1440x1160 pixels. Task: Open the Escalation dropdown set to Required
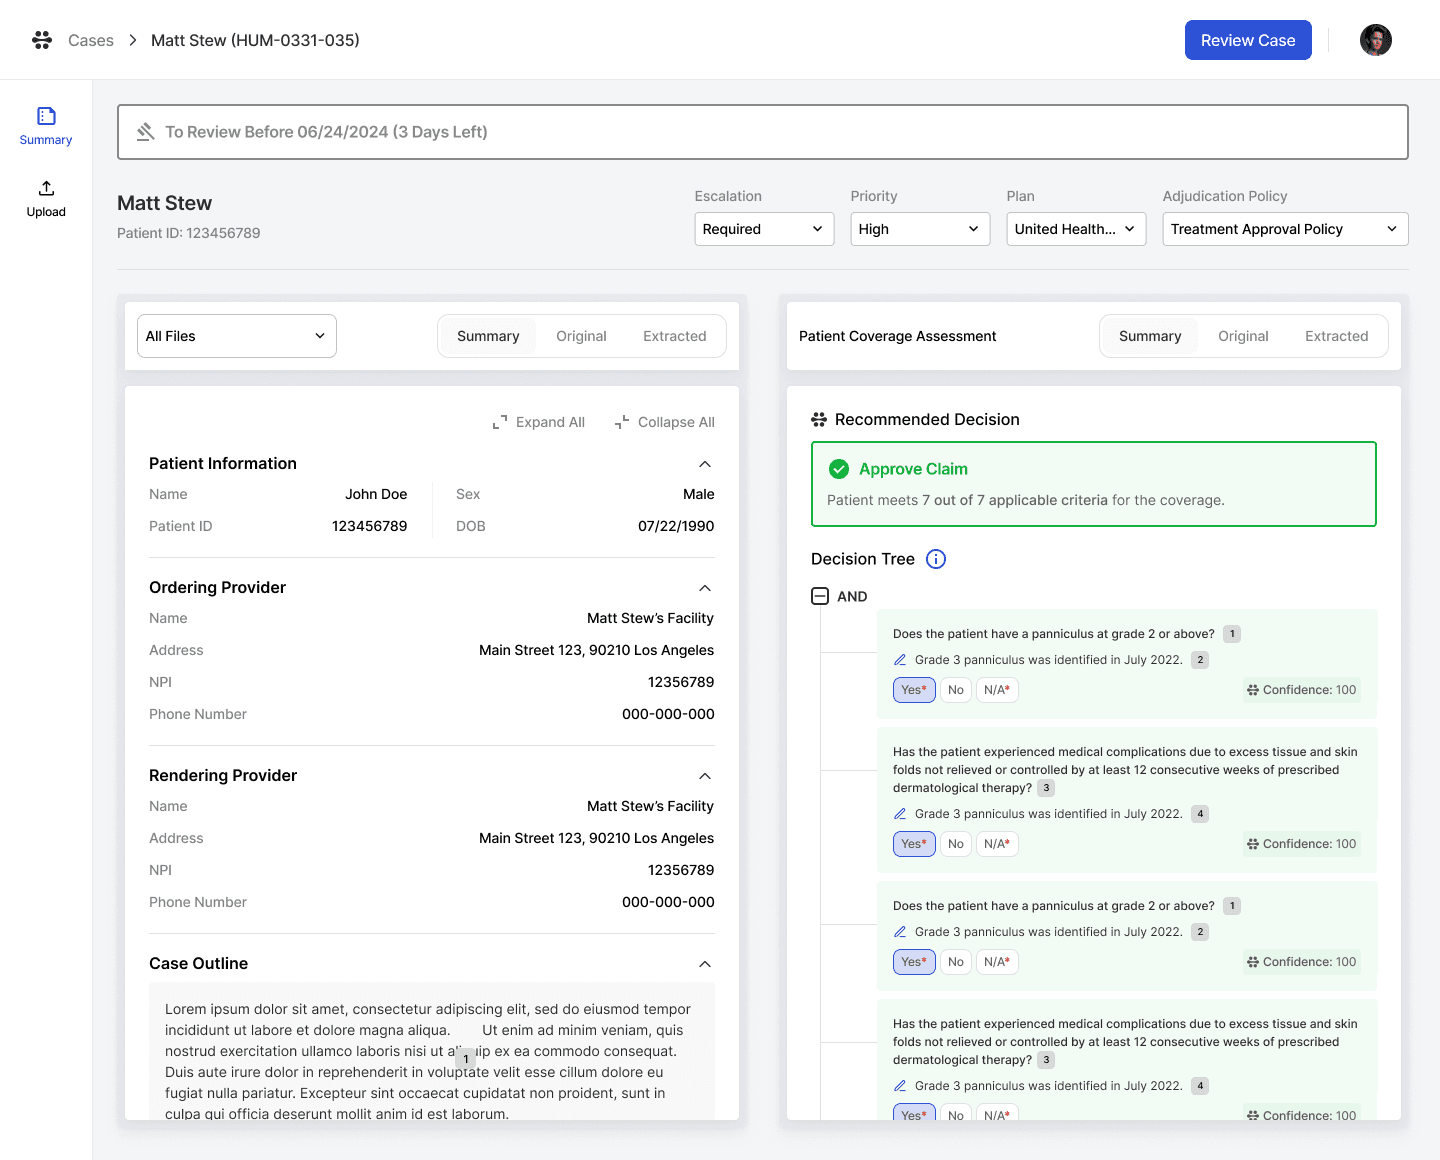(x=764, y=229)
